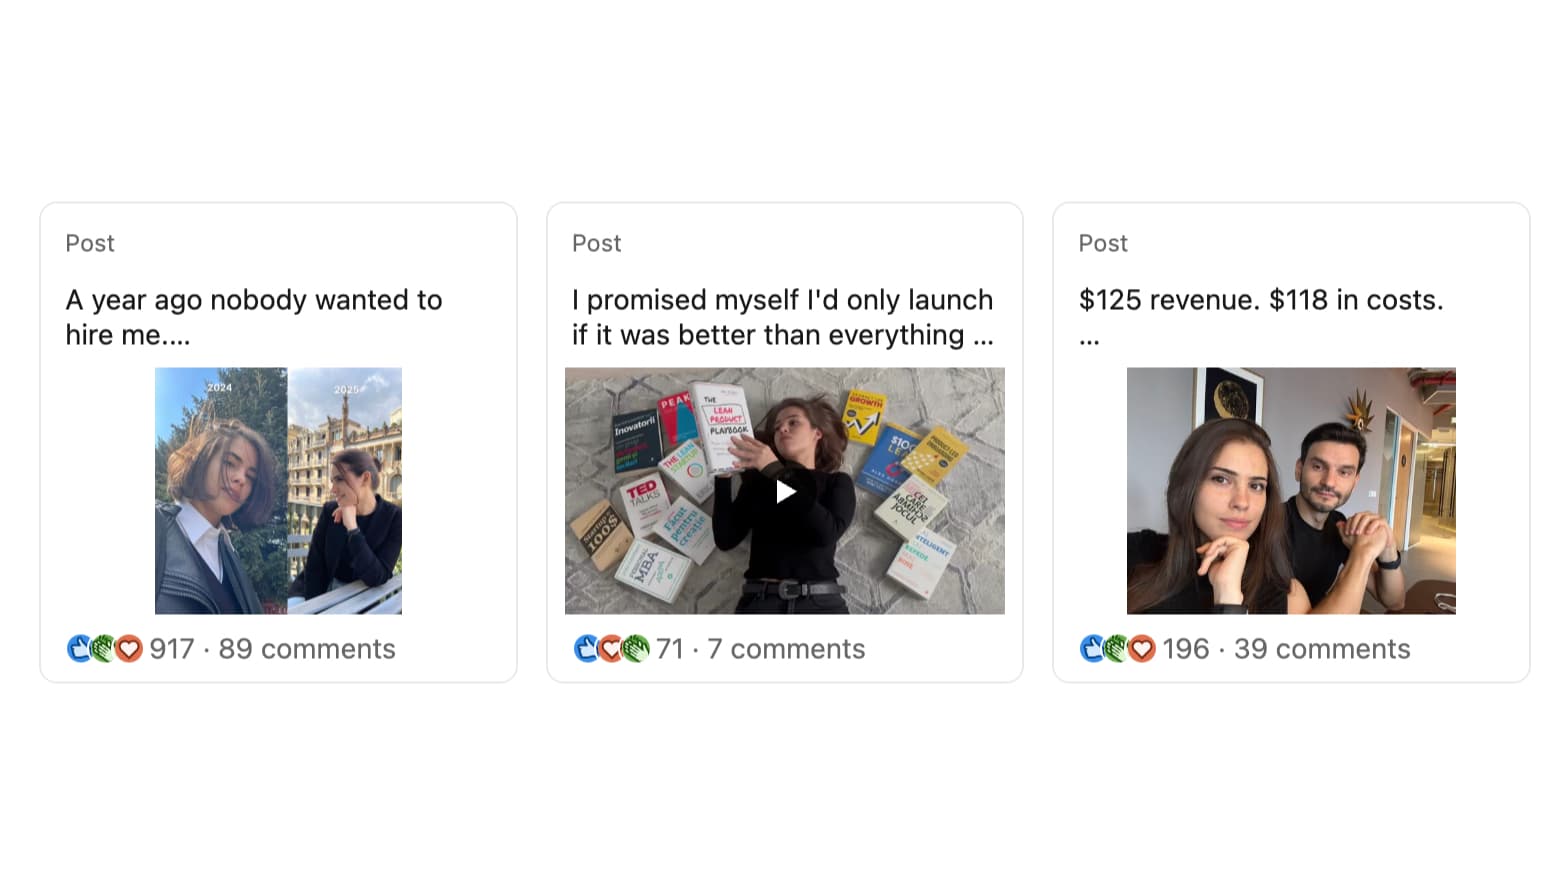Click the 196 reactions count

pos(1186,649)
